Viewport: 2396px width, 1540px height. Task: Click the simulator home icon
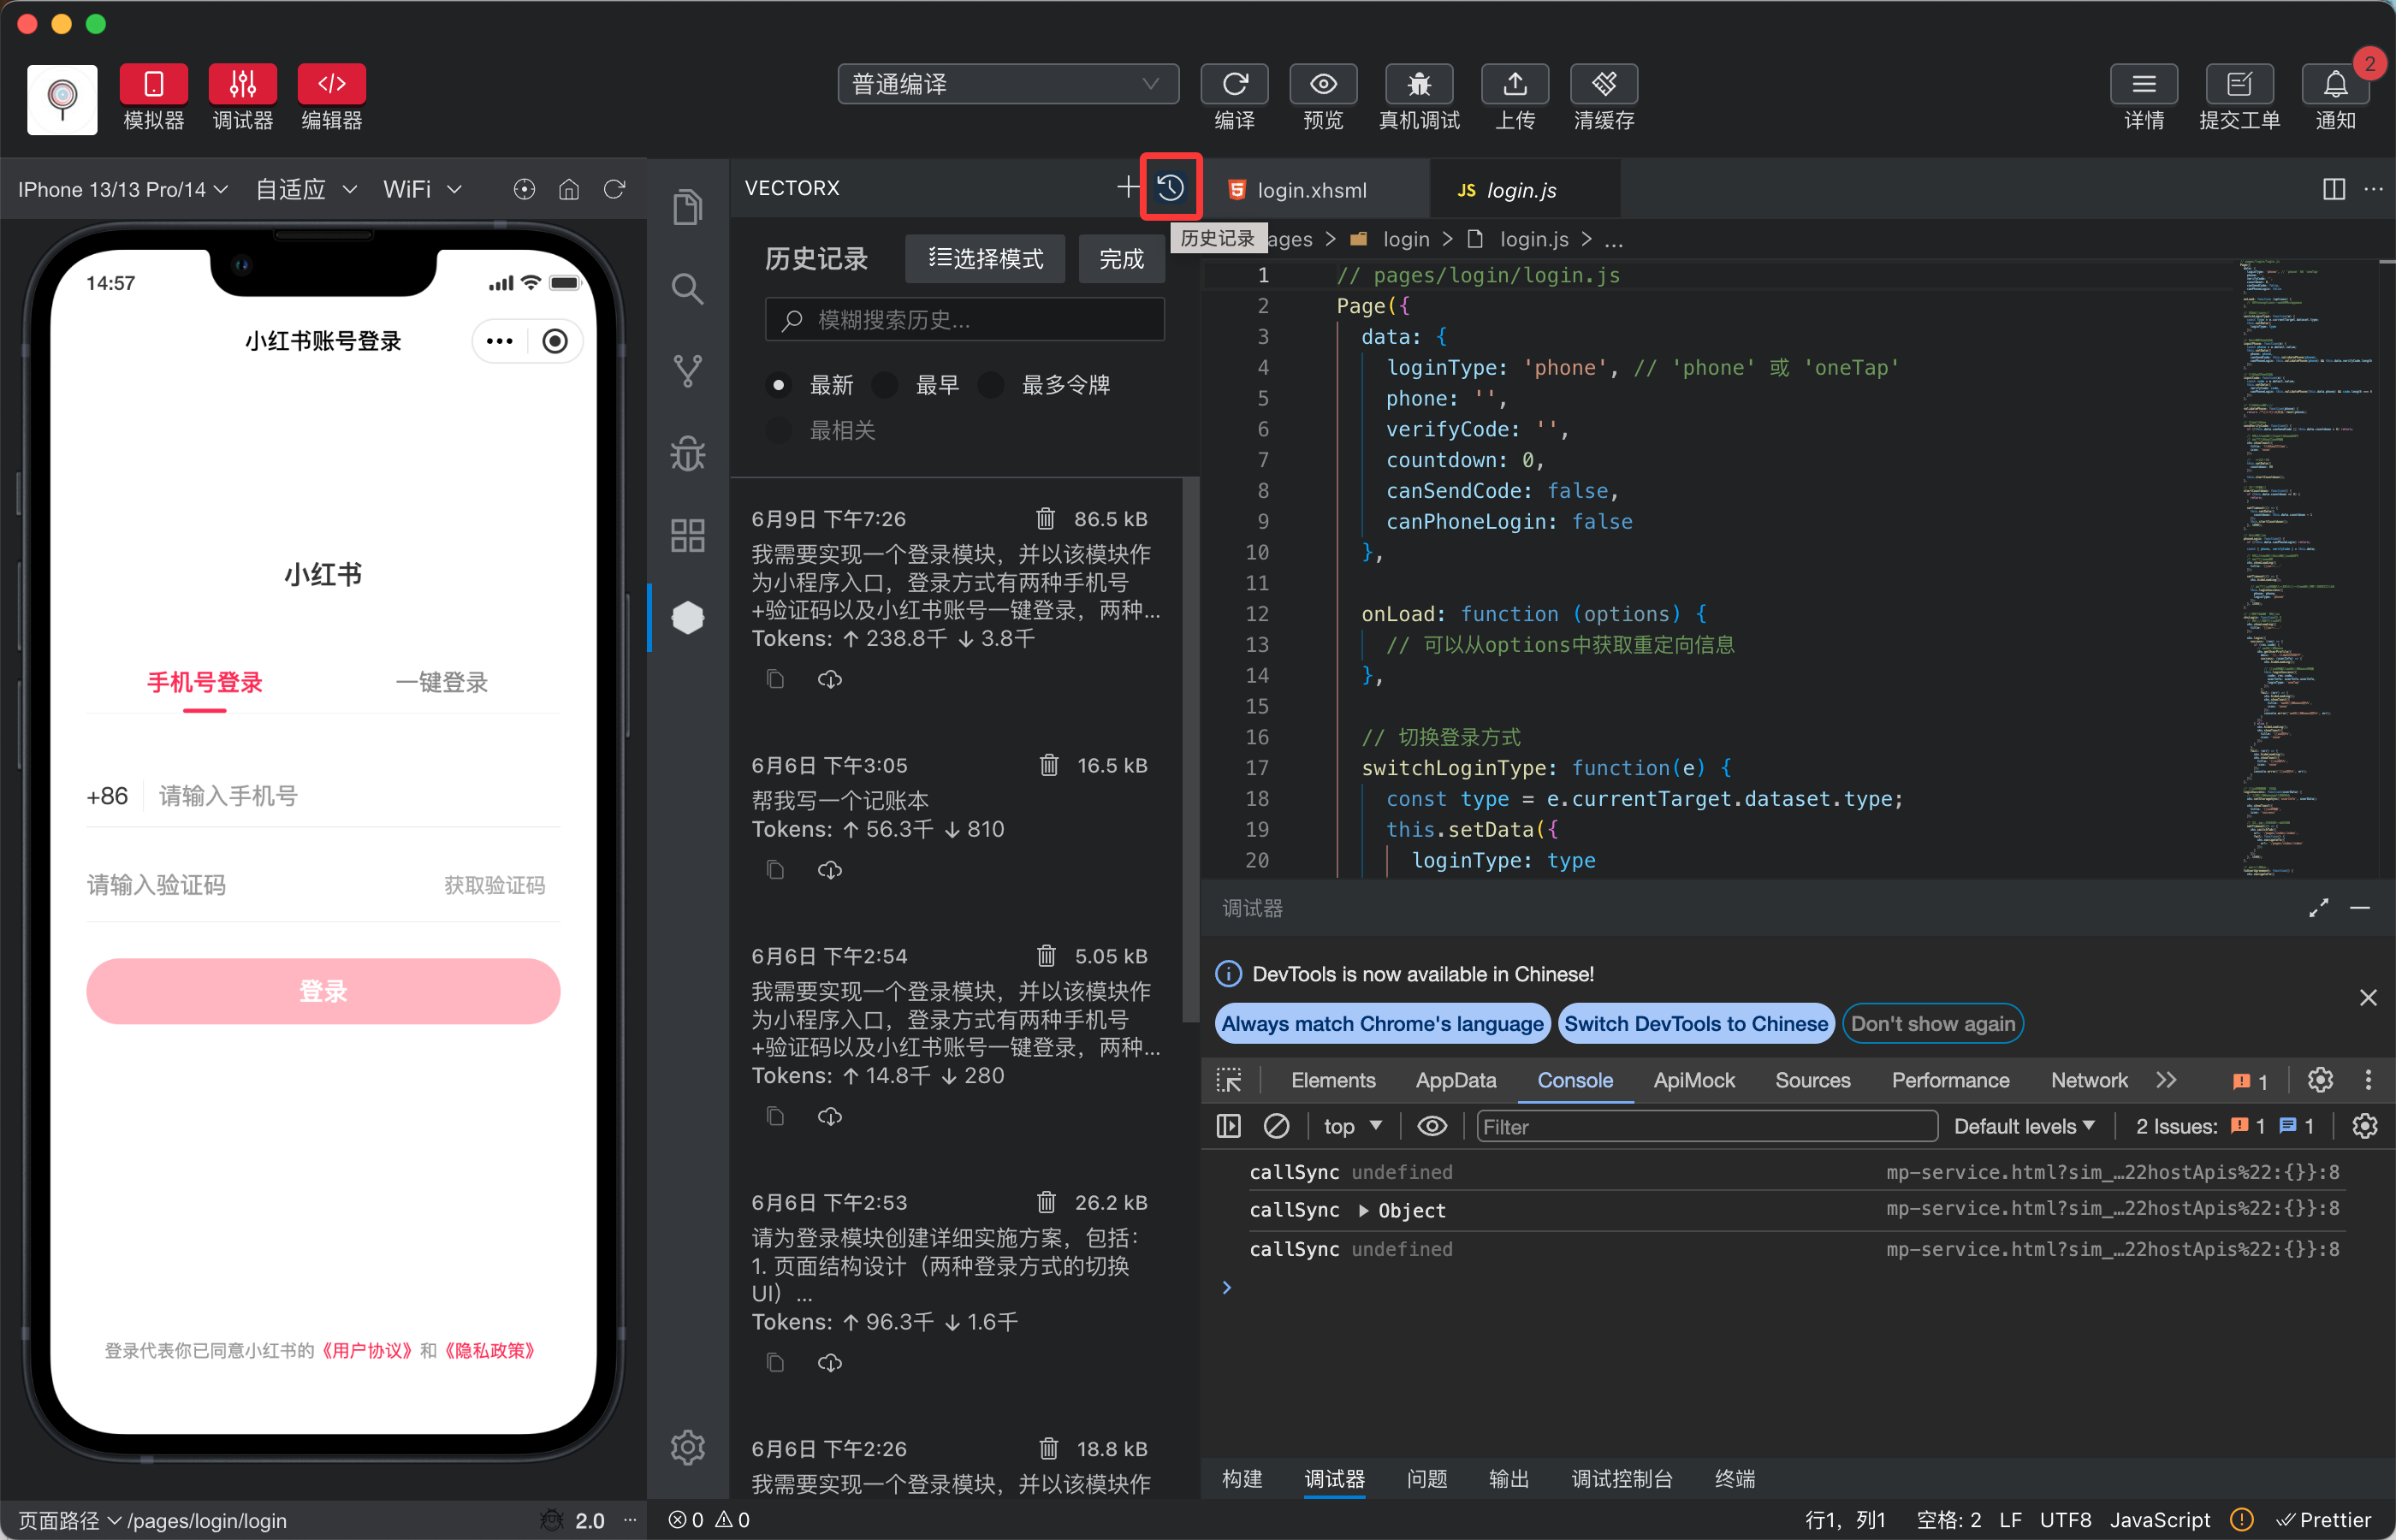click(x=569, y=189)
